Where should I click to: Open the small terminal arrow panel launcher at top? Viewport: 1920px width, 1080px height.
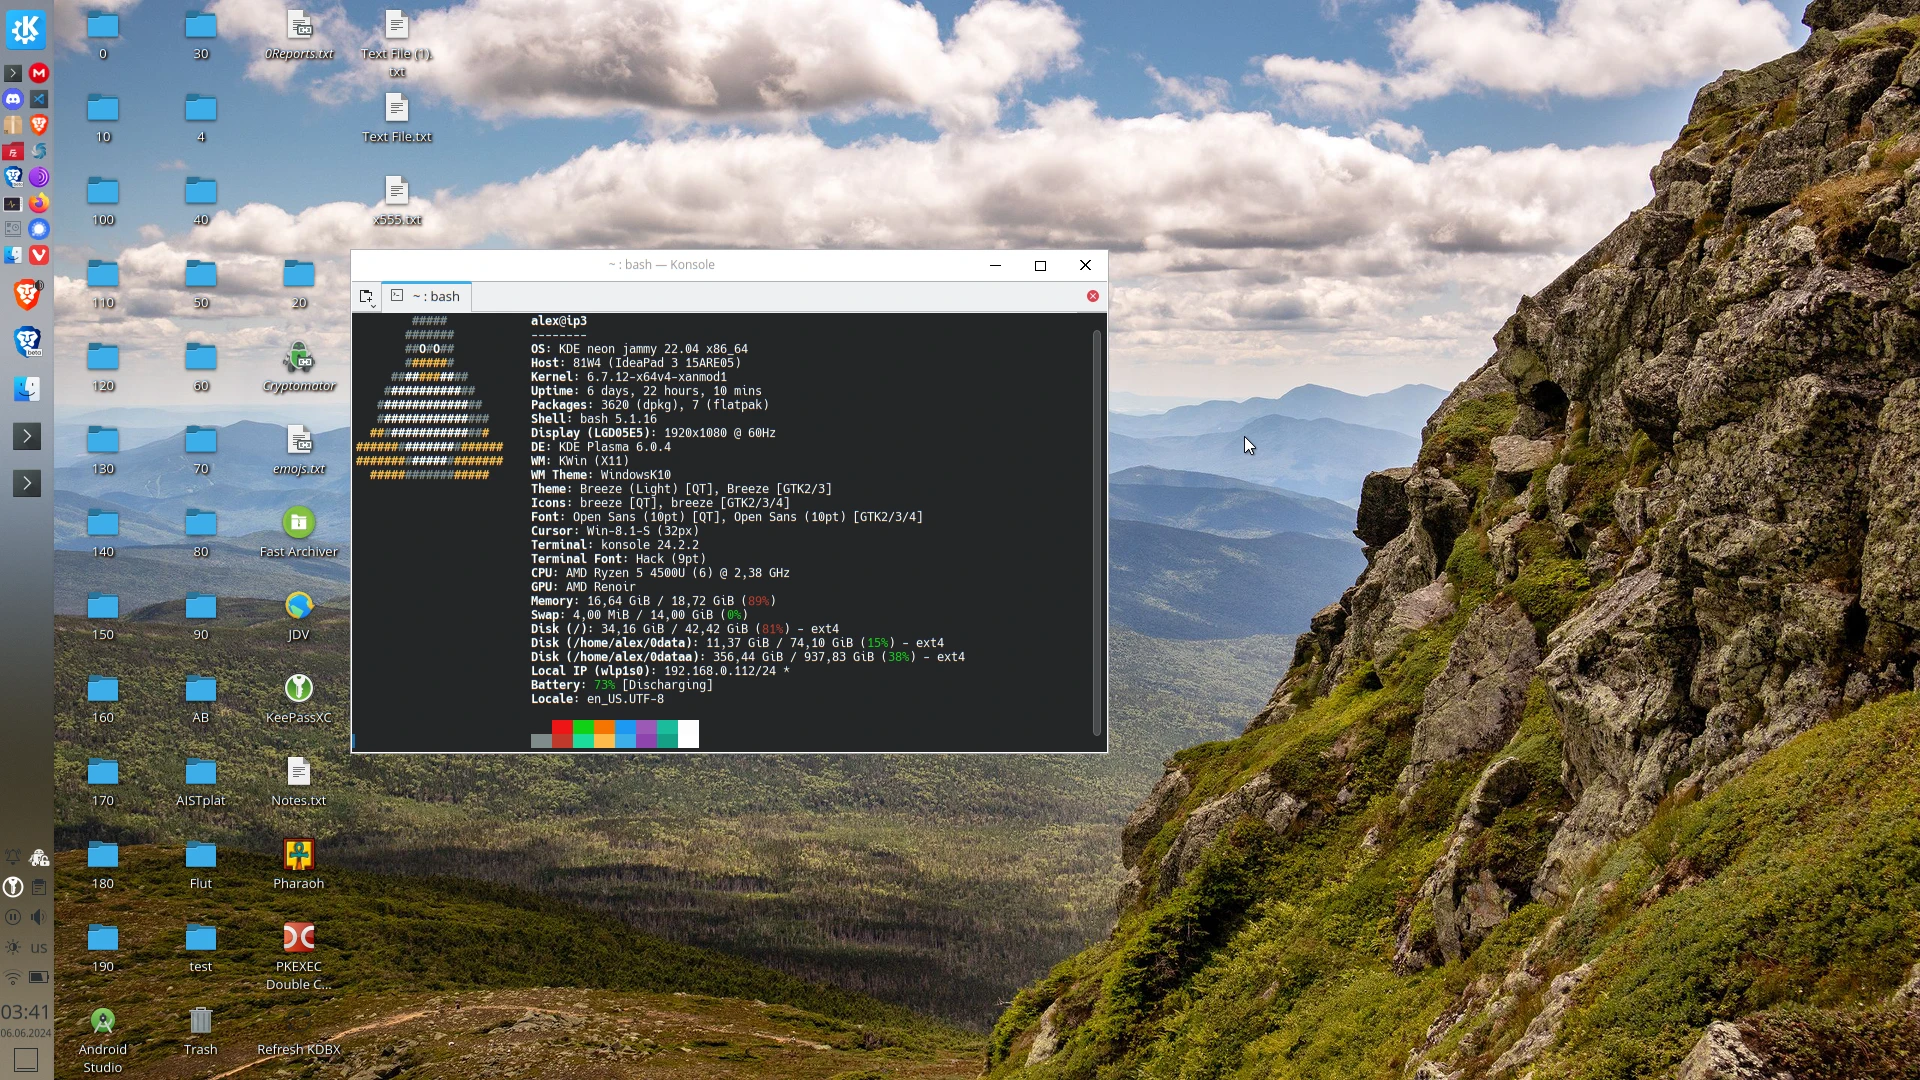(13, 73)
